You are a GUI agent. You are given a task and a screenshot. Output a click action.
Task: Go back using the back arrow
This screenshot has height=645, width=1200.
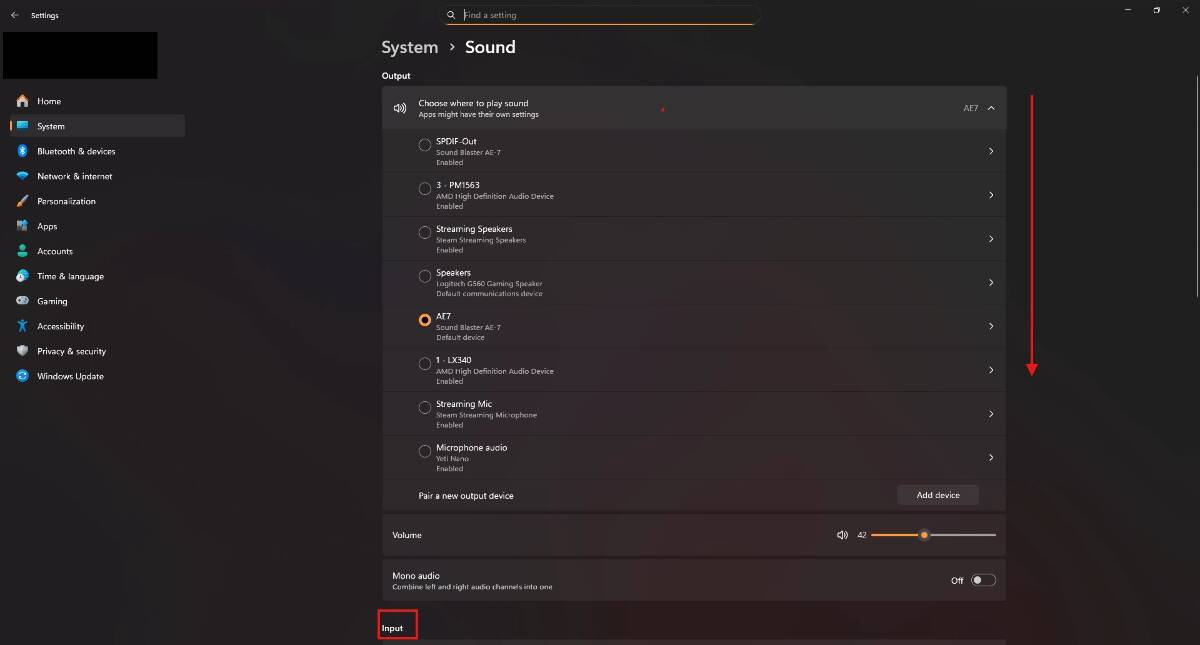(x=14, y=15)
